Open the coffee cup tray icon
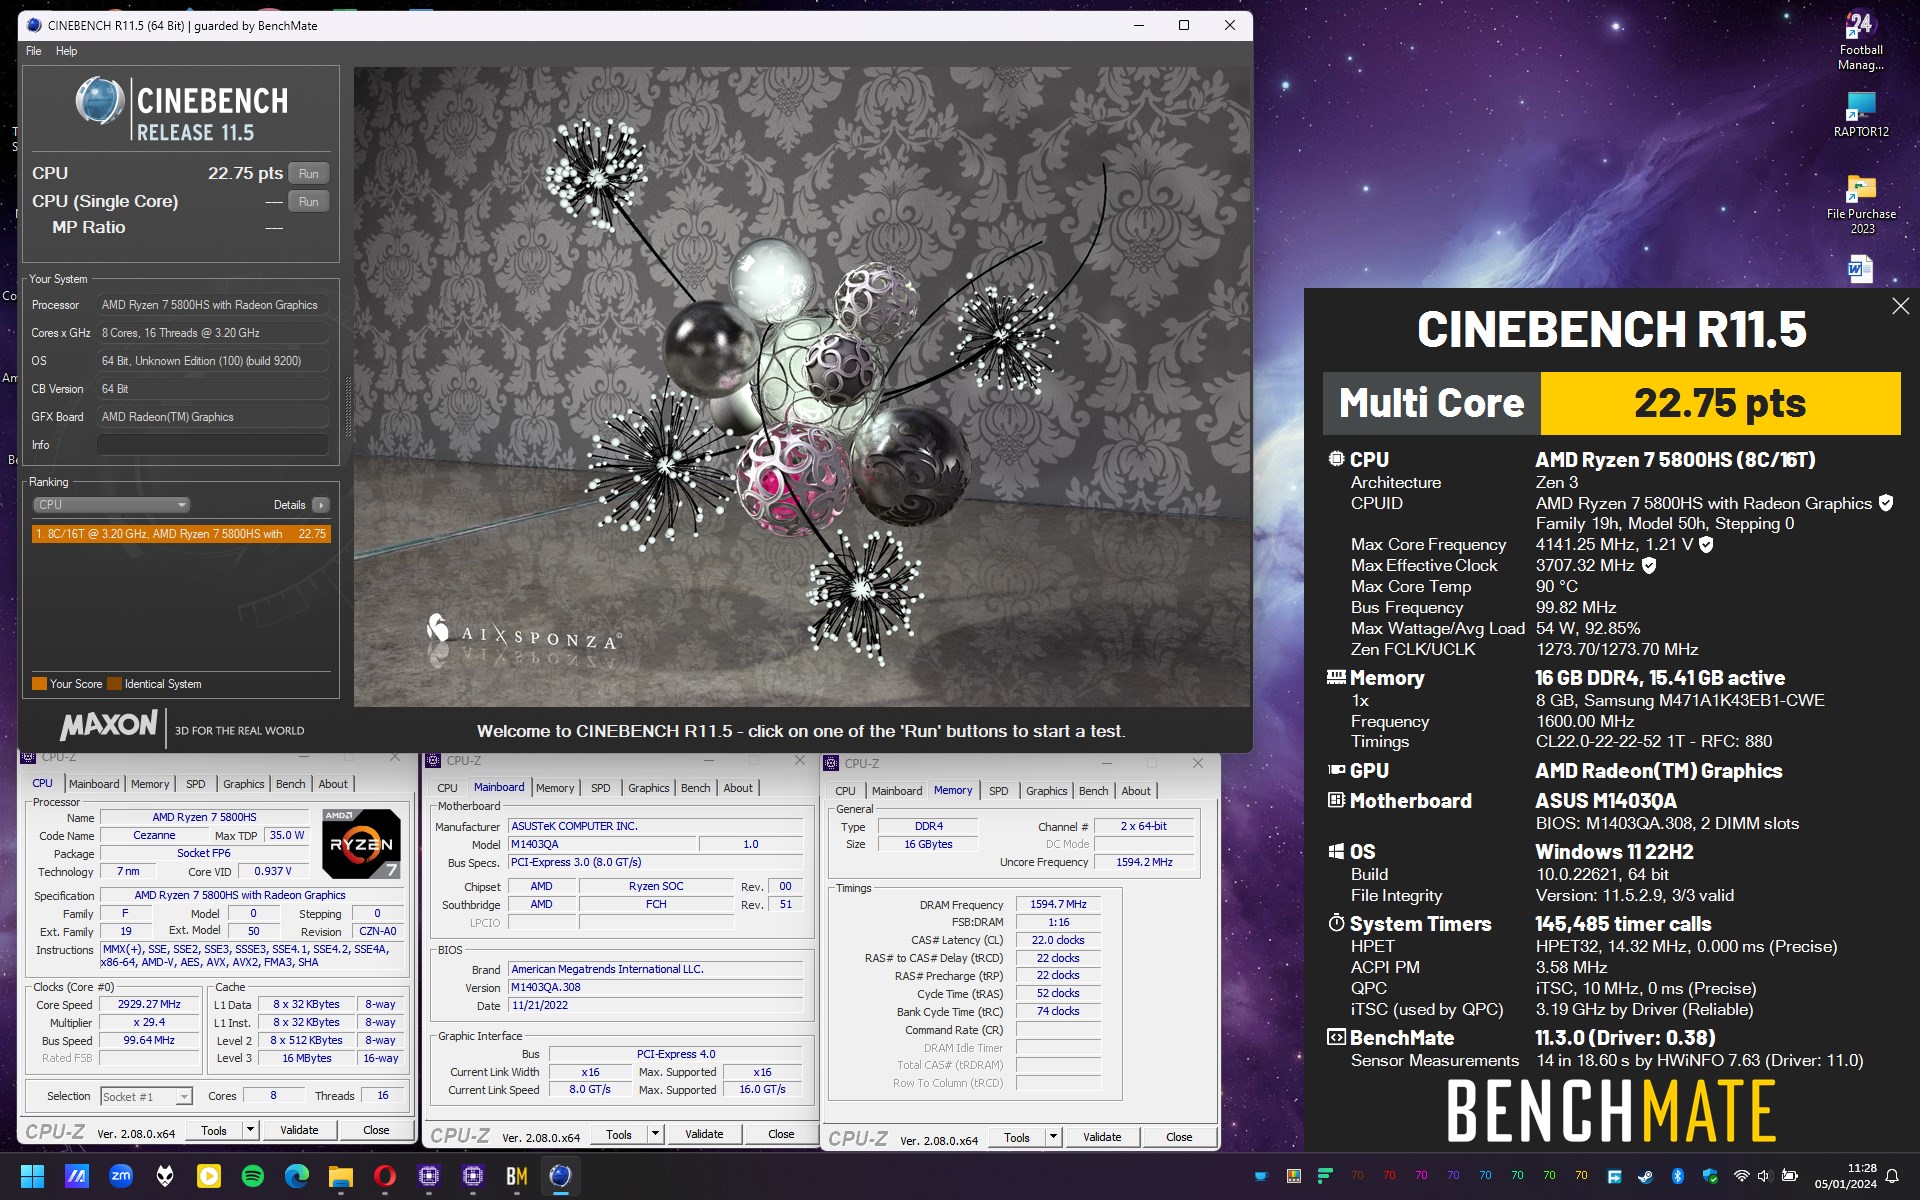The image size is (1920, 1200). coord(1261,1176)
